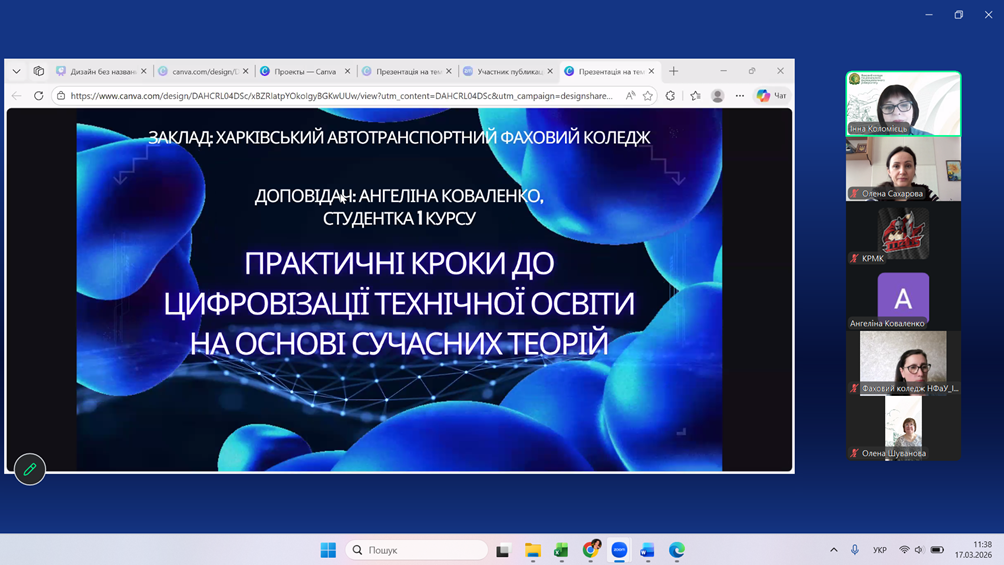Open Zoom from the Windows taskbar
Image resolution: width=1004 pixels, height=565 pixels.
coord(619,550)
